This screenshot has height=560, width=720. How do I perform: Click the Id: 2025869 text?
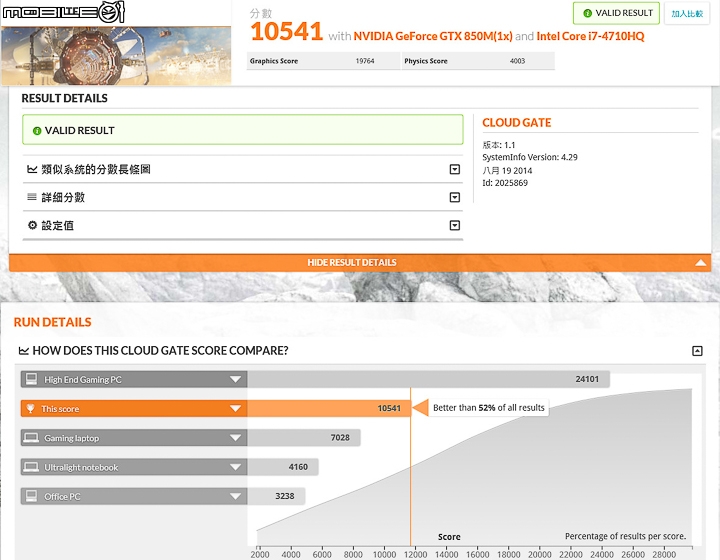click(x=505, y=183)
